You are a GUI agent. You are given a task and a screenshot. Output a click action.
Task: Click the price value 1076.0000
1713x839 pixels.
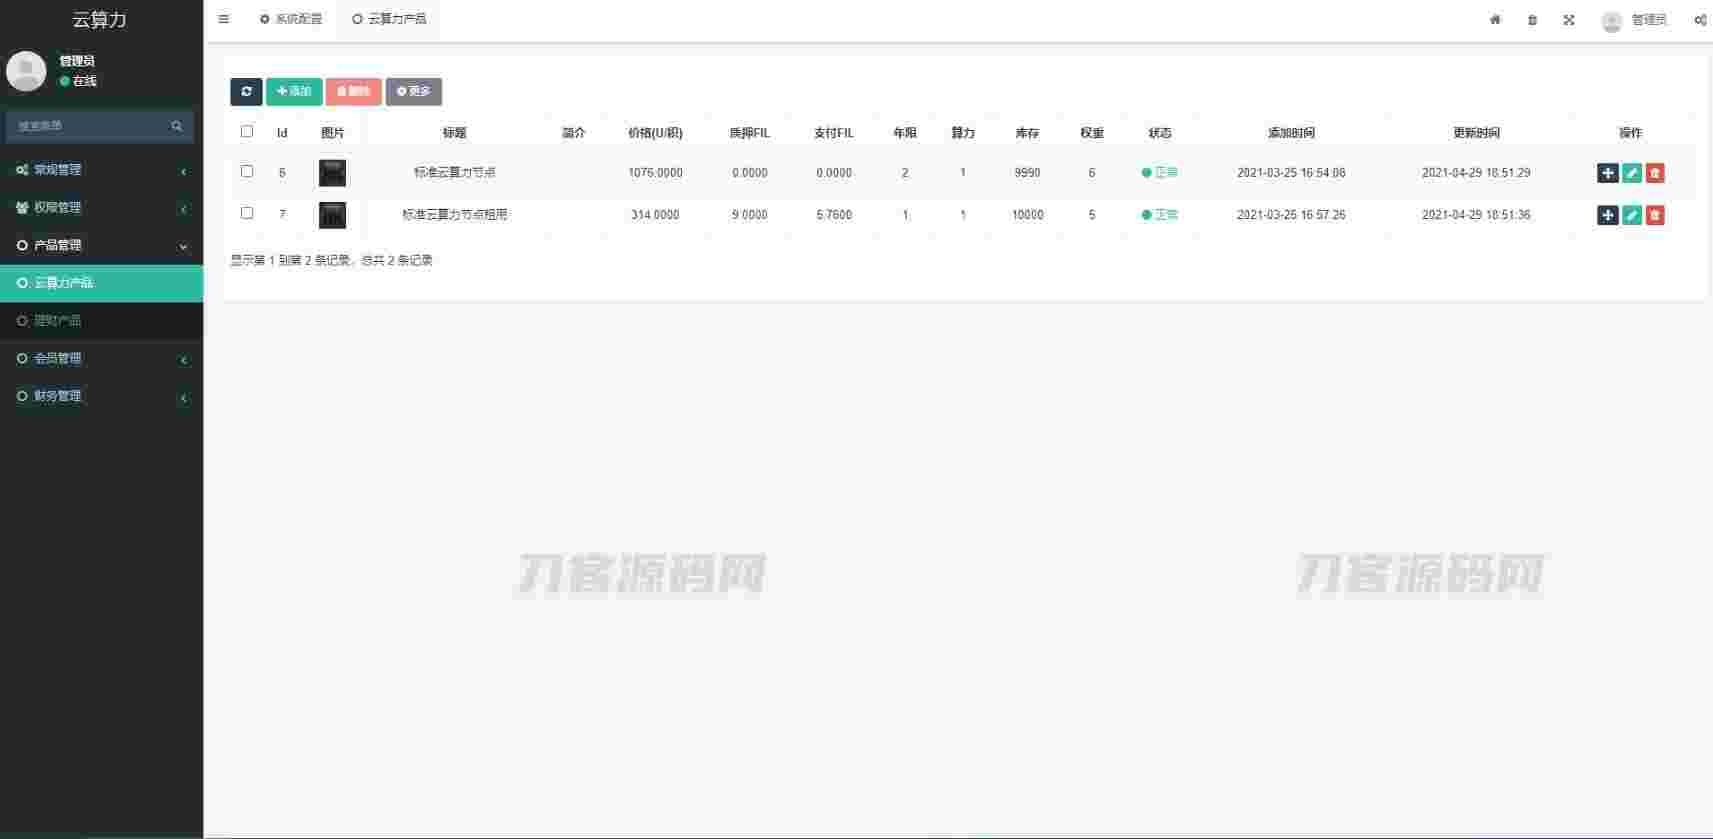[655, 173]
